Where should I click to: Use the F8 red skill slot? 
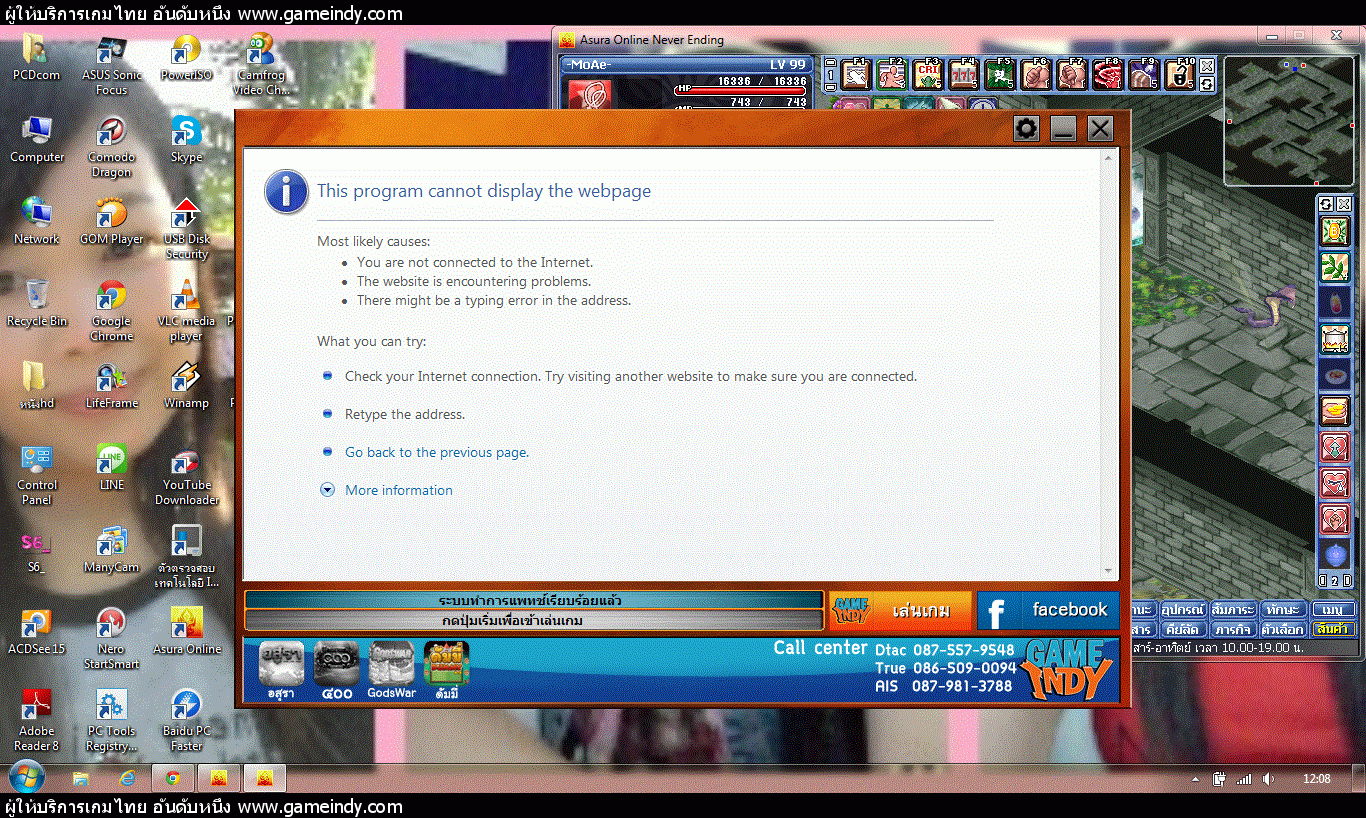1107,74
